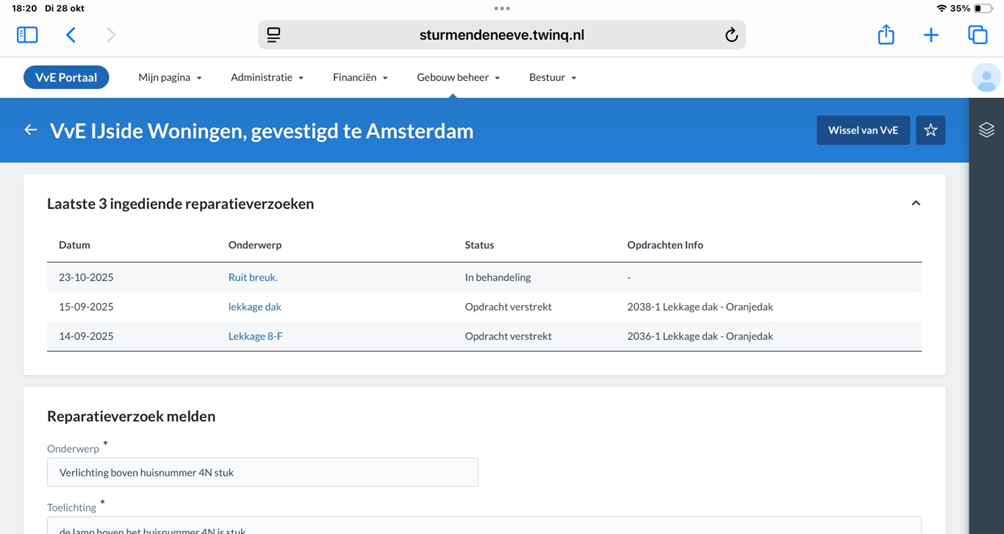
Task: Open the Ruit breuk. repair request link
Action: coord(253,277)
